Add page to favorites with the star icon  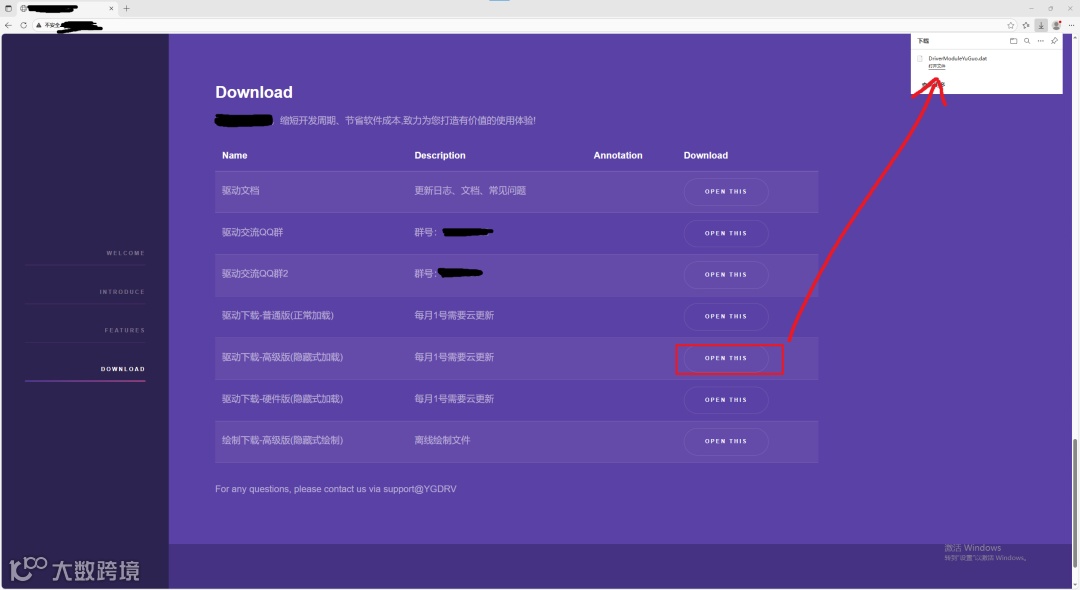click(1010, 25)
